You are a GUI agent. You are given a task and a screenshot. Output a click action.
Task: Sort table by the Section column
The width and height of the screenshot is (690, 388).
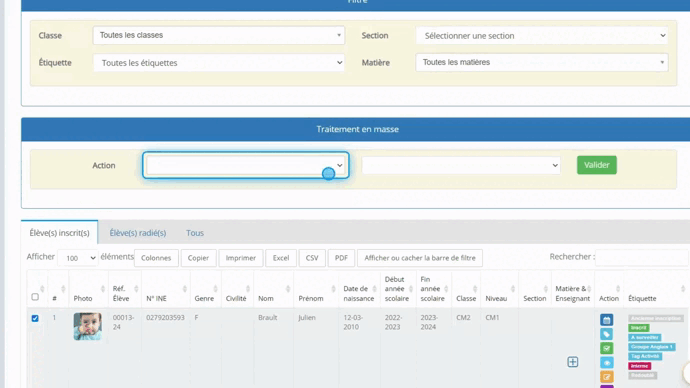pyautogui.click(x=535, y=289)
